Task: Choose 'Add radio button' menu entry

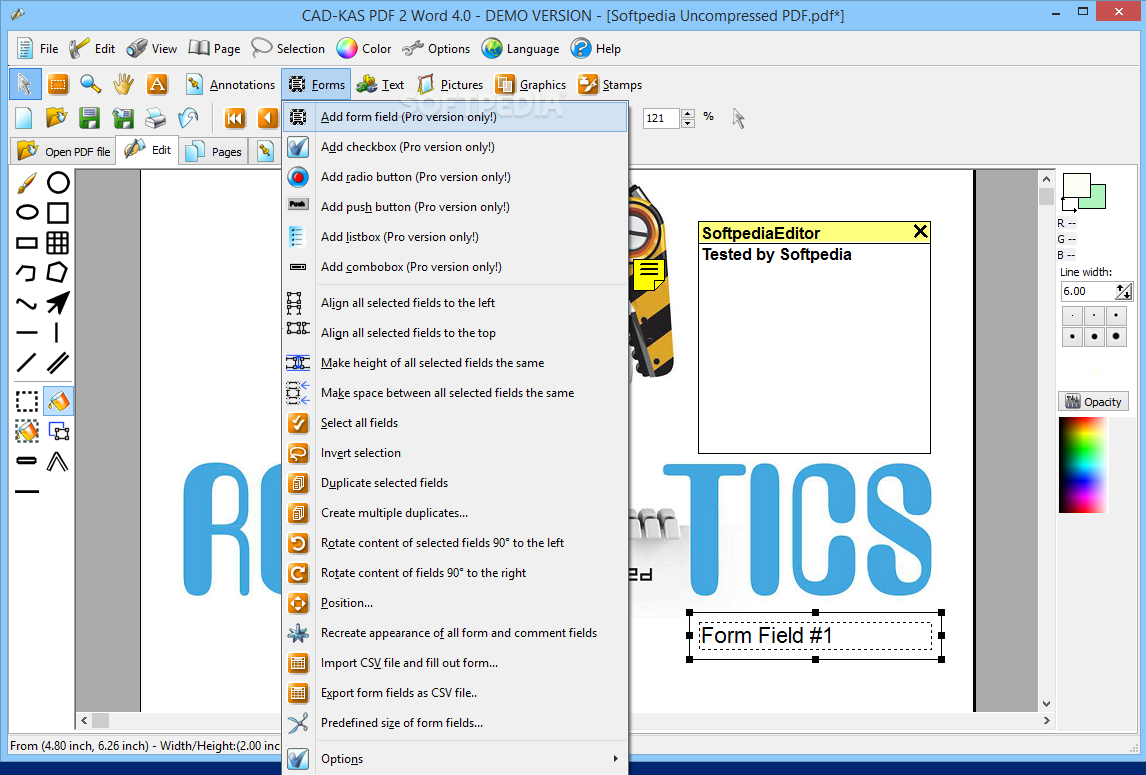Action: (455, 177)
